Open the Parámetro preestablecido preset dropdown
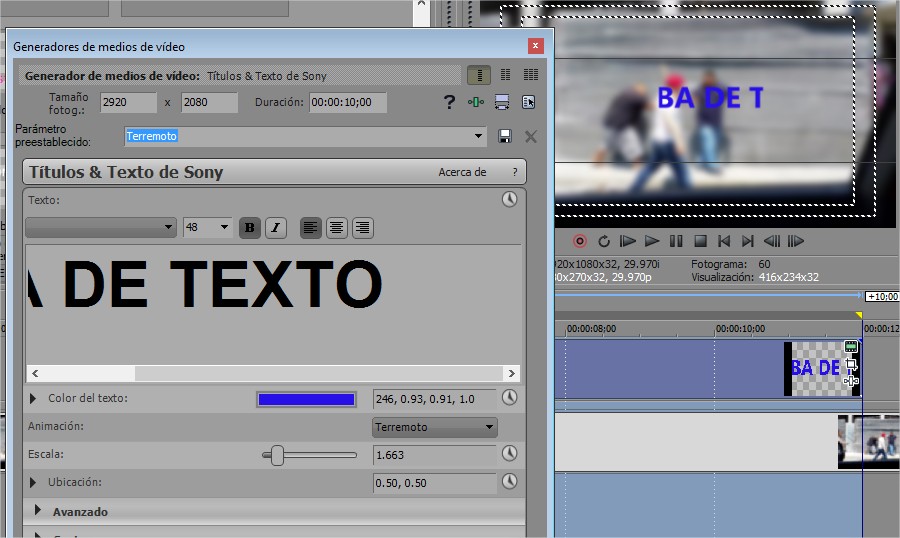 [x=478, y=136]
